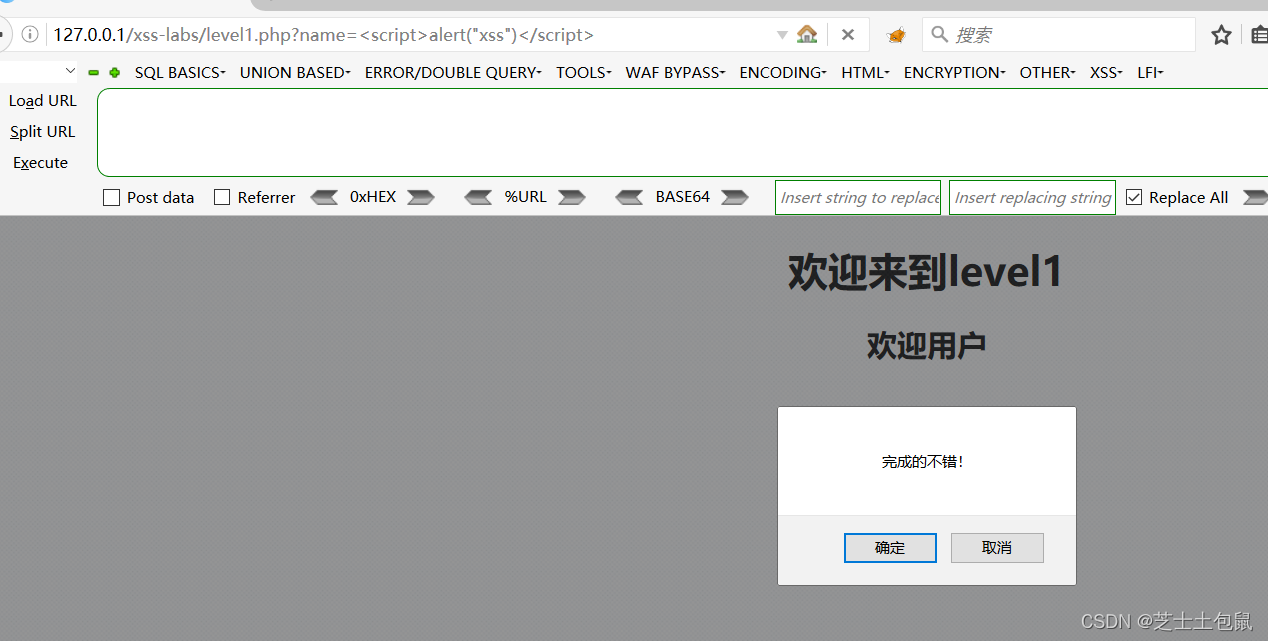Focus the browser address bar URL
Screen dimensions: 1268x641
pyautogui.click(x=410, y=35)
